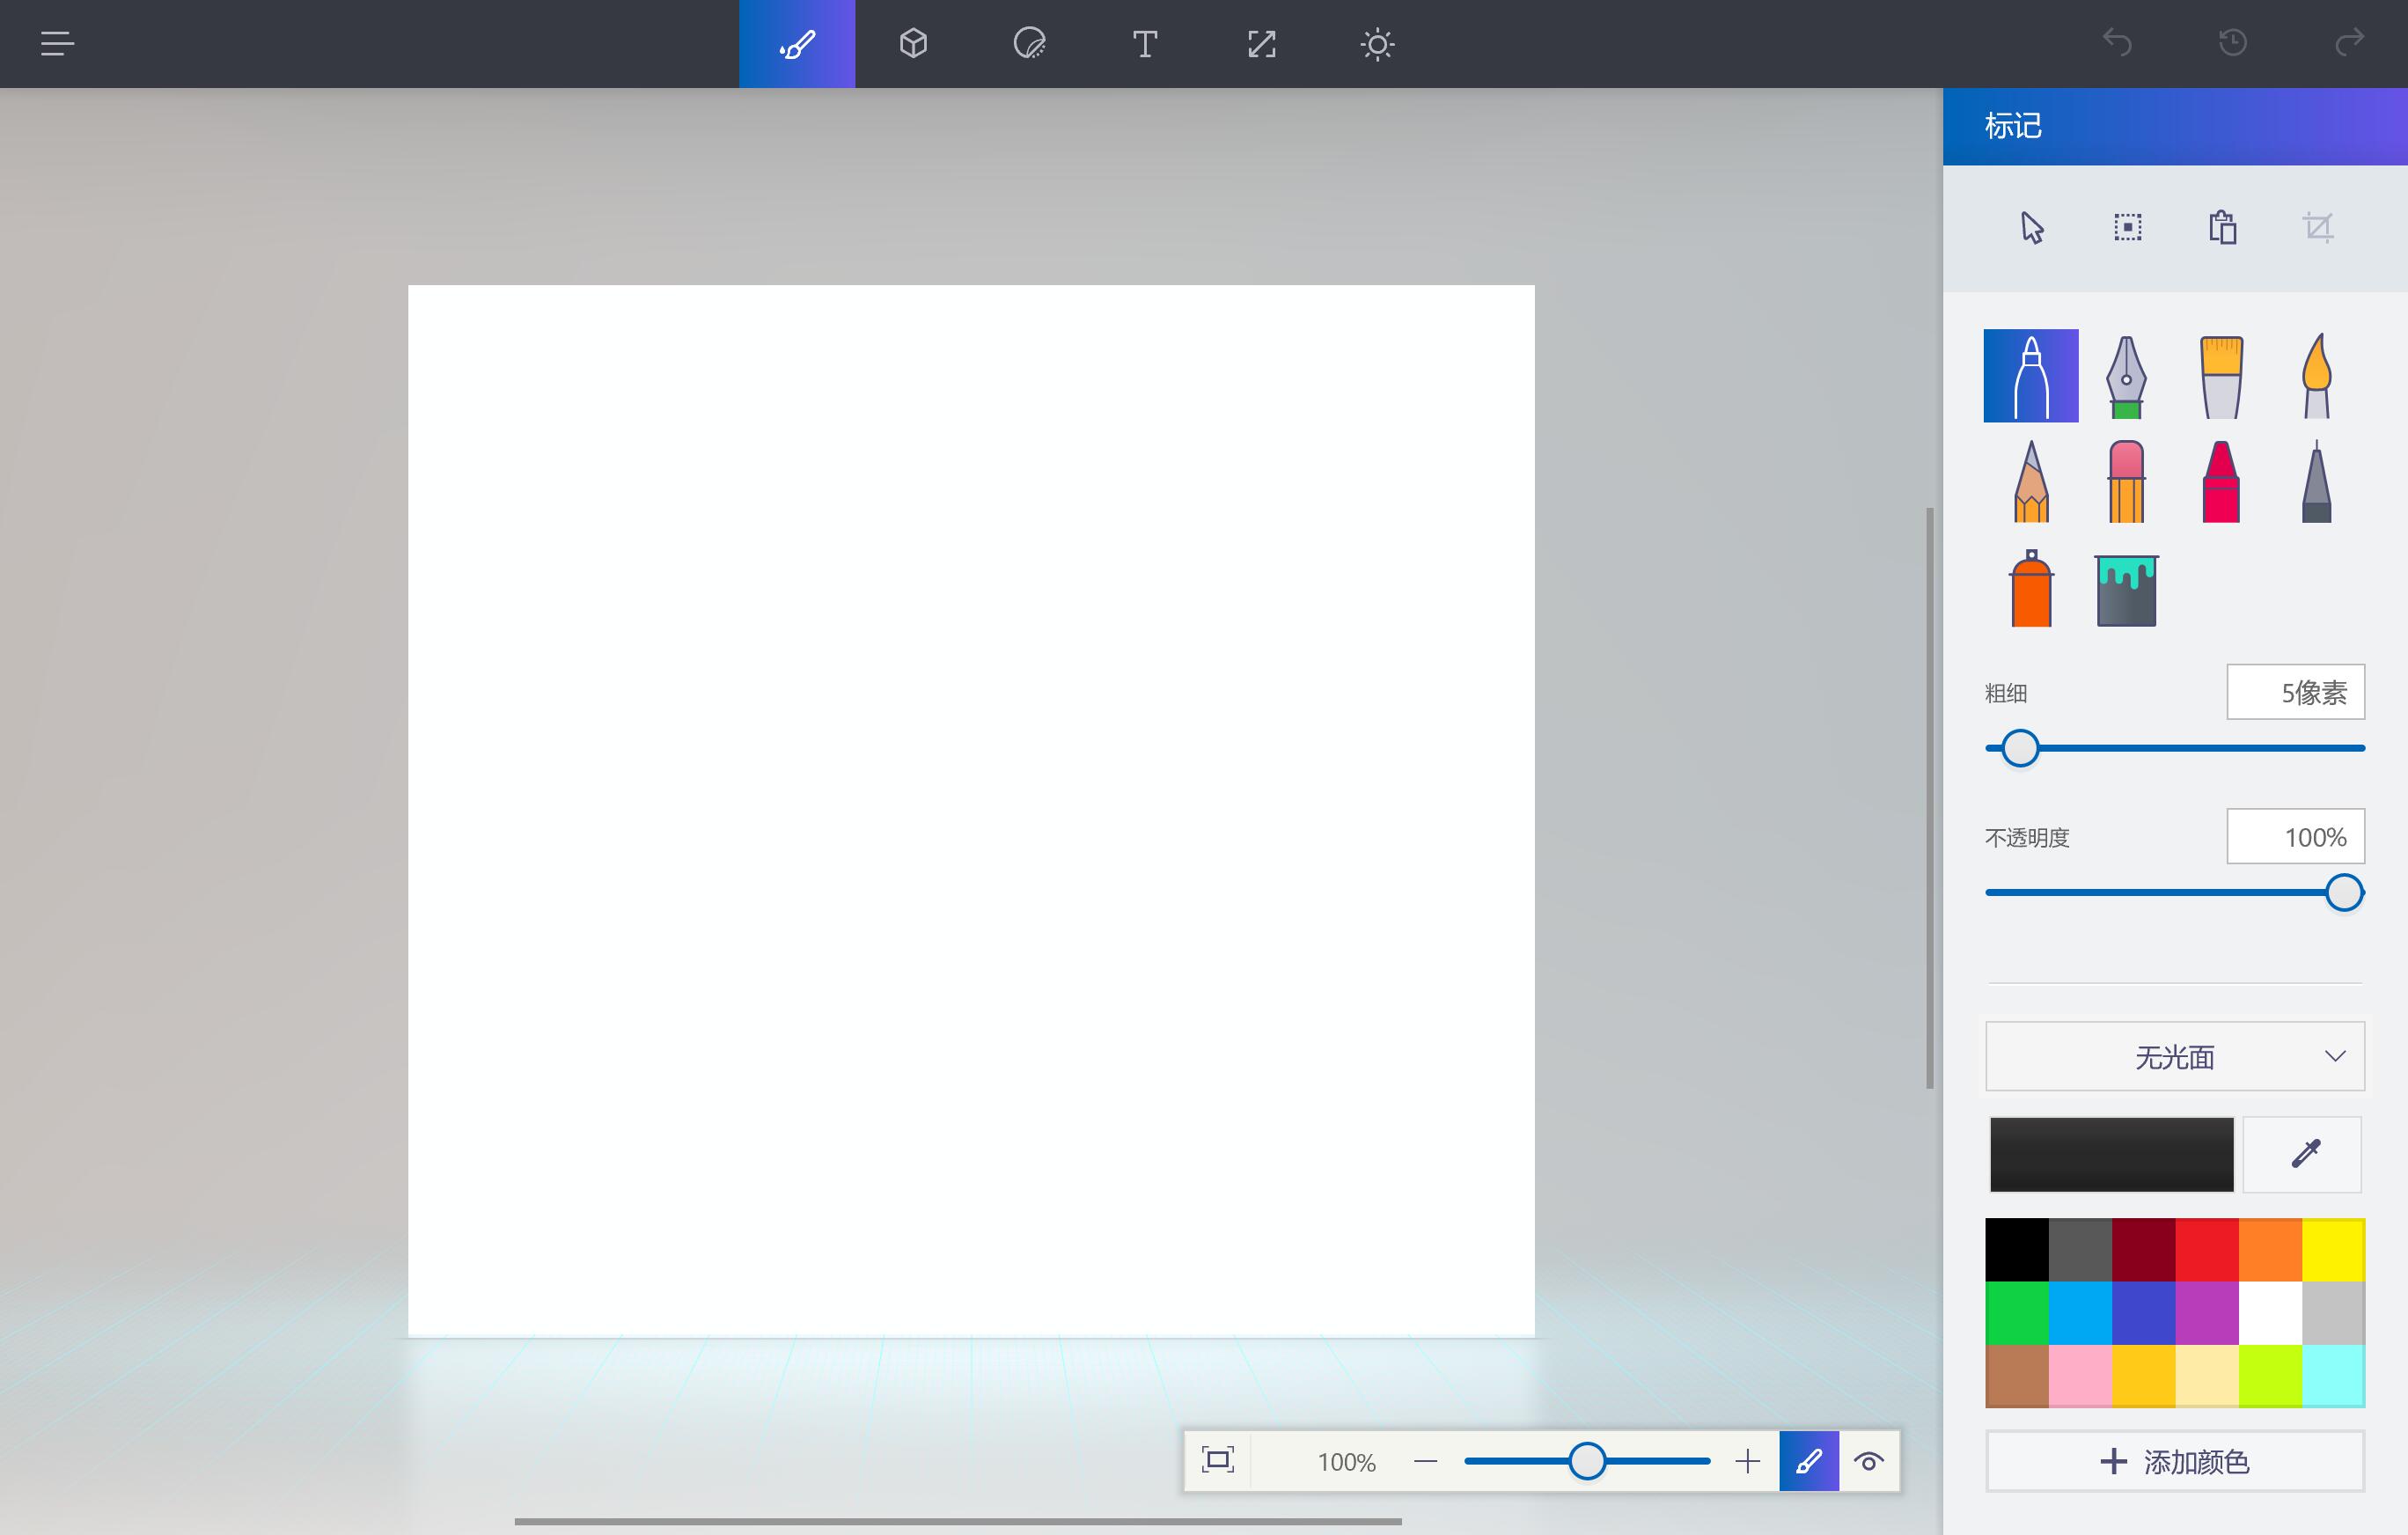Select the Eraser tool
The height and width of the screenshot is (1535, 2408).
pyautogui.click(x=2126, y=482)
